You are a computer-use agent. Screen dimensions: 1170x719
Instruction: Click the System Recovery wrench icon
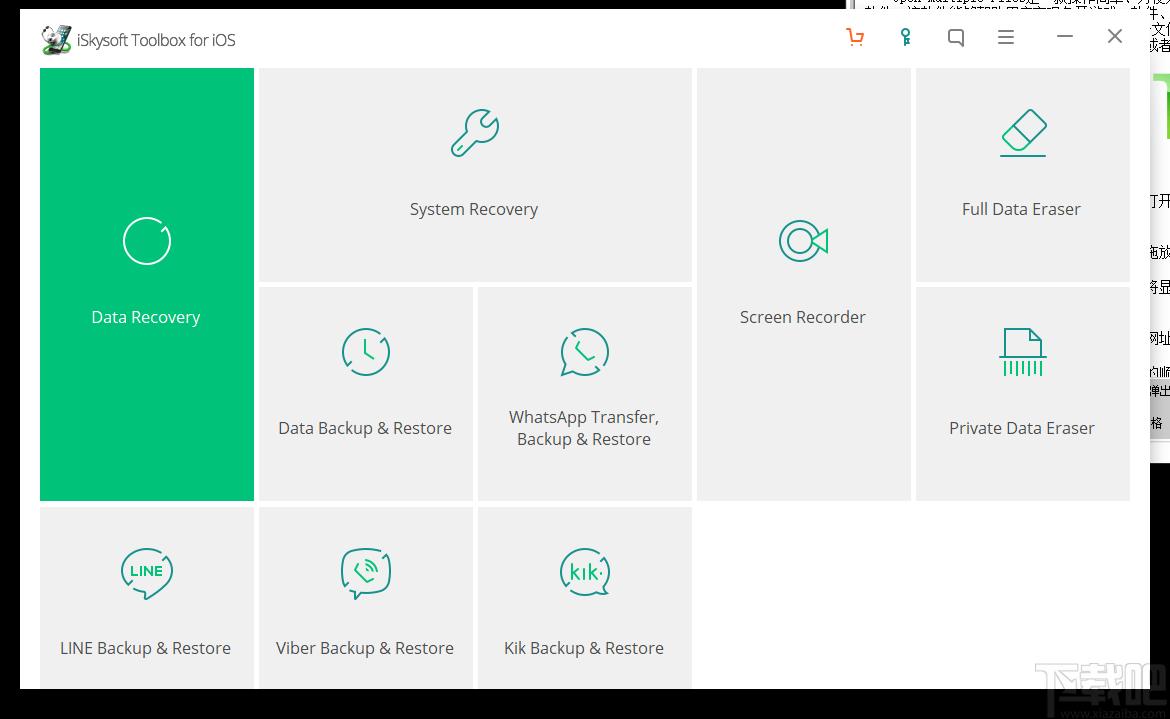coord(475,133)
